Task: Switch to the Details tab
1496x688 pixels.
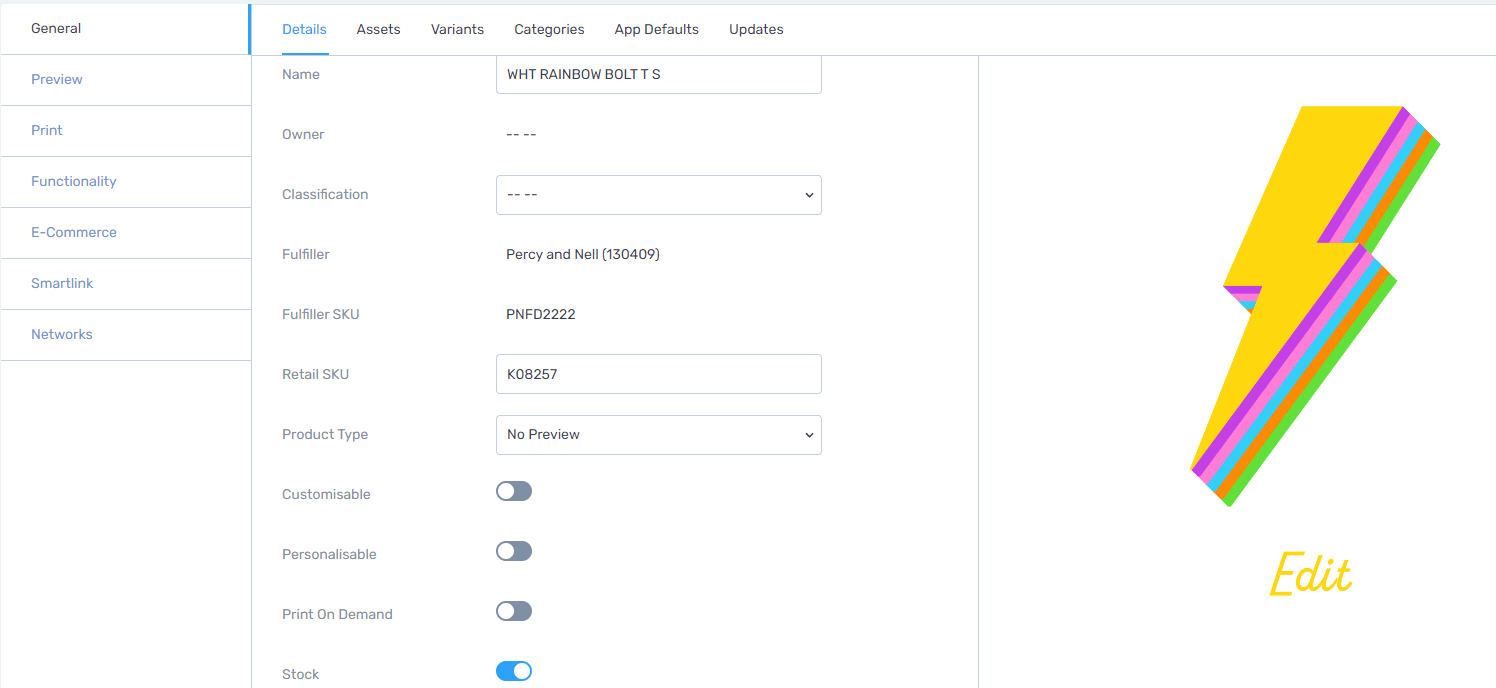Action: pyautogui.click(x=304, y=30)
